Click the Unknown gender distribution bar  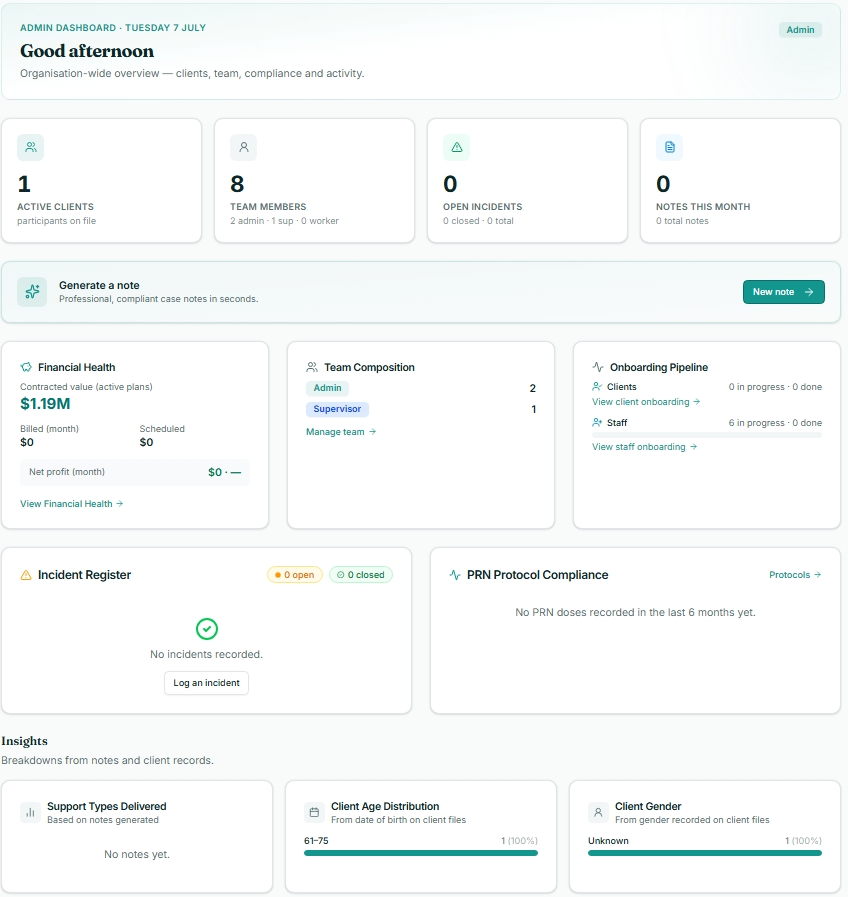coord(704,853)
